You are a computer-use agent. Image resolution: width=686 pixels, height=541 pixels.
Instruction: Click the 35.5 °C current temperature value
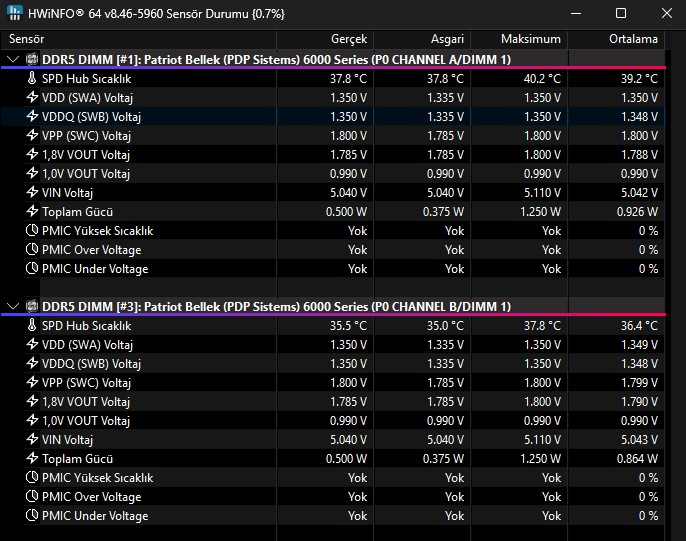[348, 326]
